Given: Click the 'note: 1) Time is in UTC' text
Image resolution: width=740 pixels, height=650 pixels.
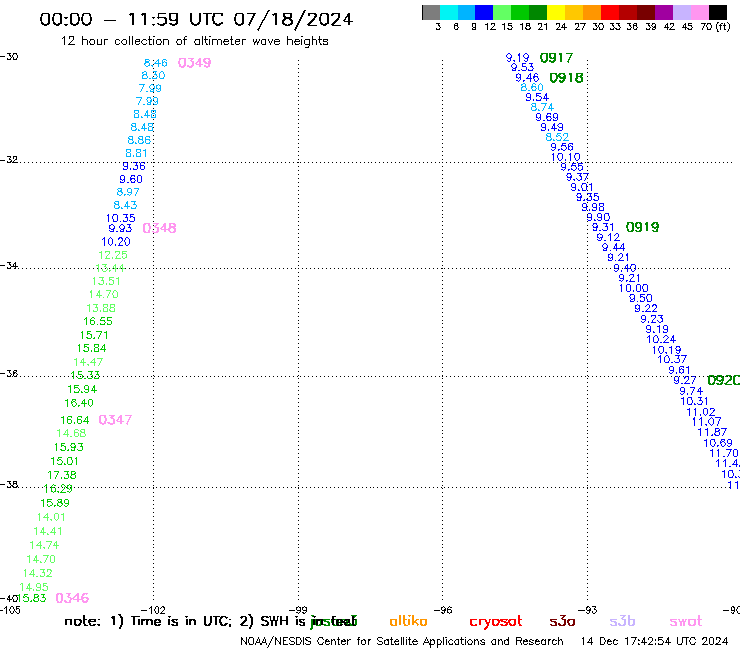Looking at the screenshot, I should click(x=148, y=621).
